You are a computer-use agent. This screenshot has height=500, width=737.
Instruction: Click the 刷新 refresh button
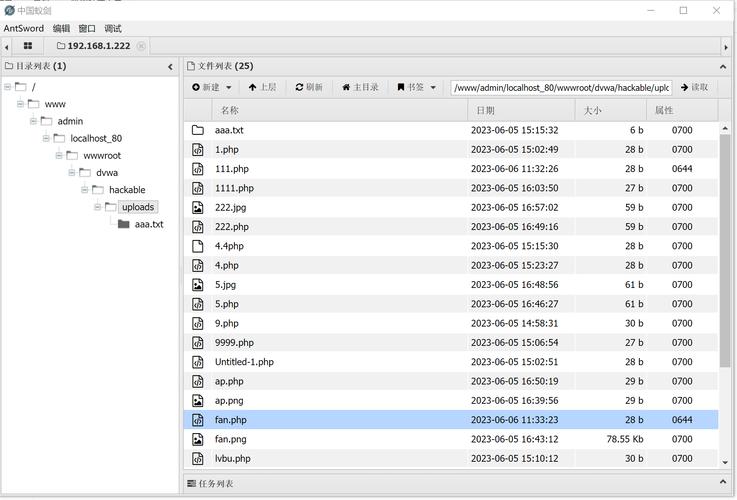309,87
